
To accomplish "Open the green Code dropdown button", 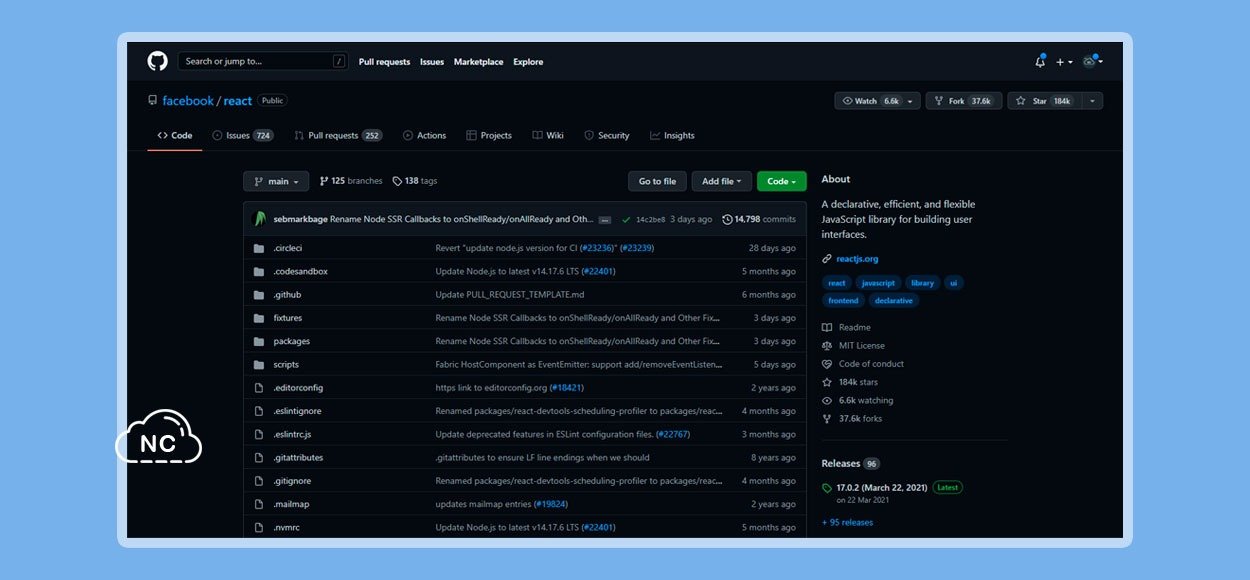I will pyautogui.click(x=782, y=181).
